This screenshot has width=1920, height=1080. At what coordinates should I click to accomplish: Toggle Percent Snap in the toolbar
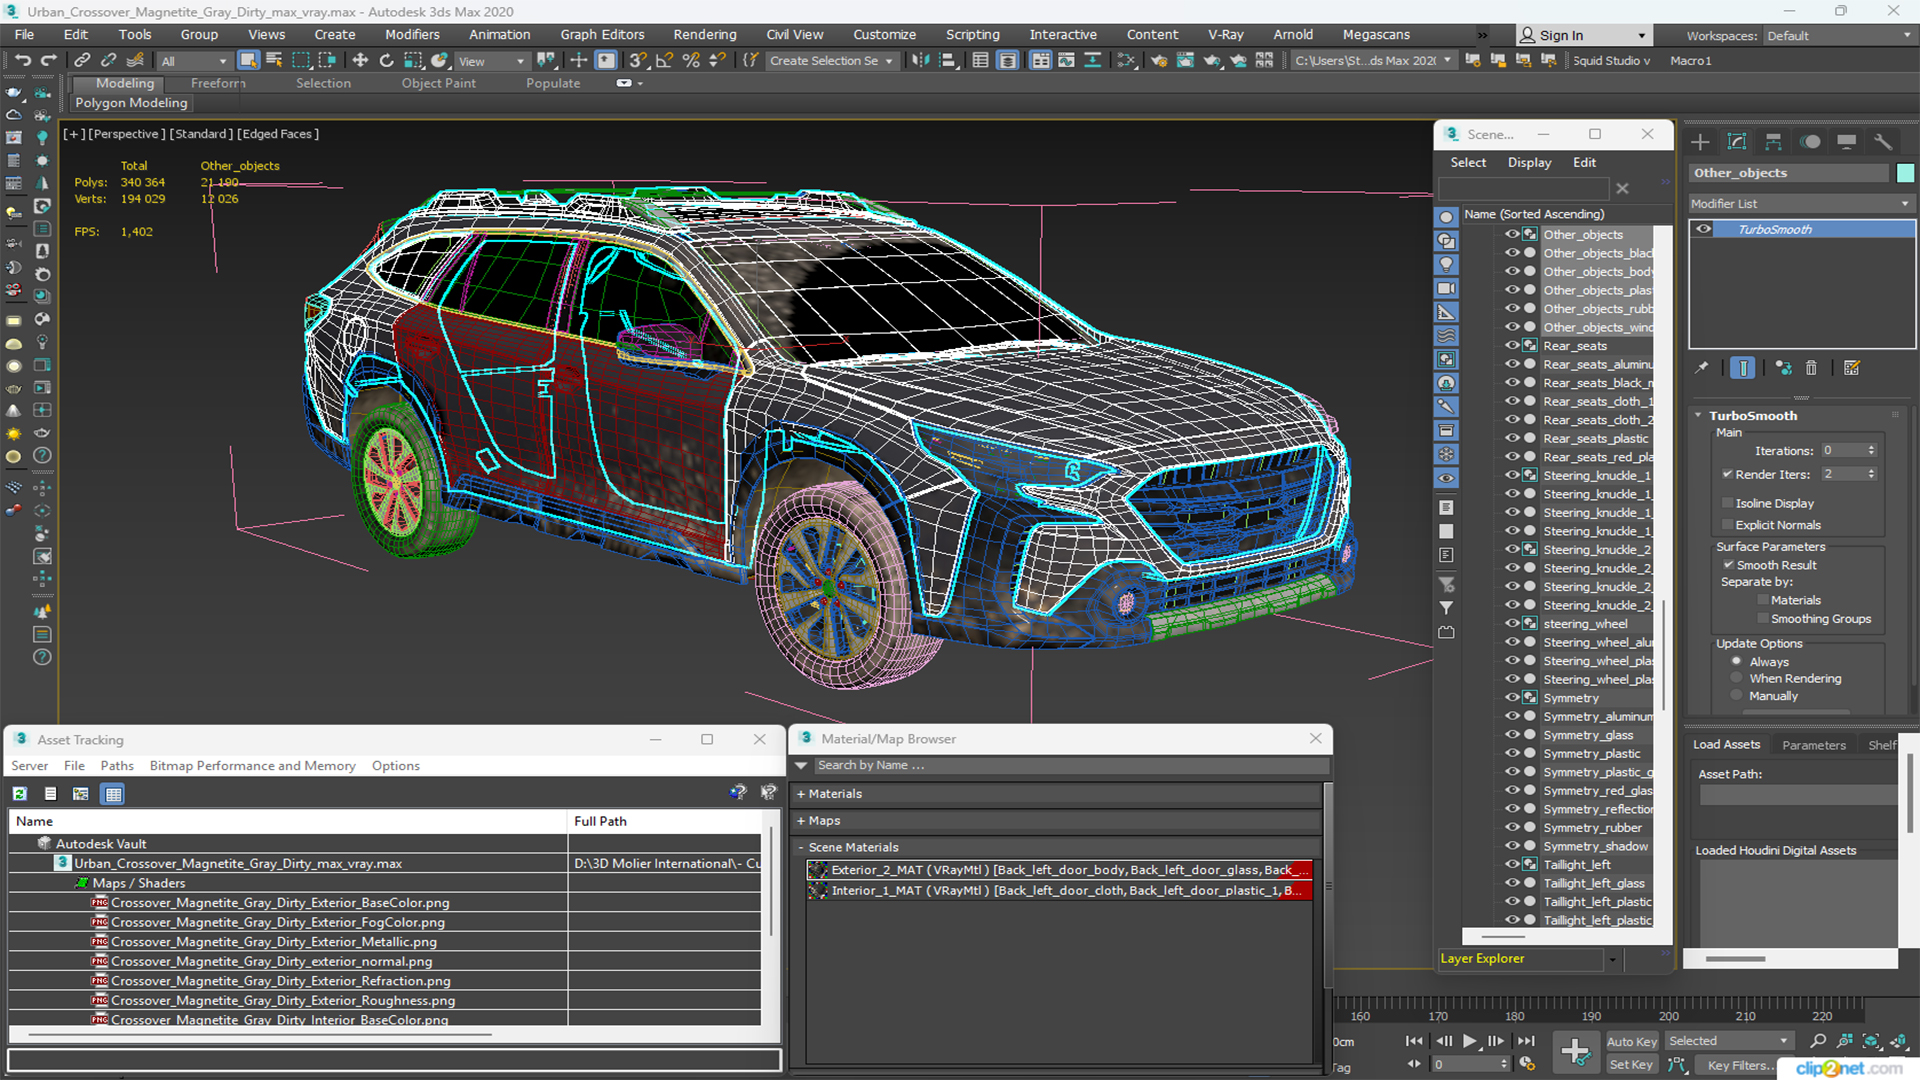(x=690, y=61)
